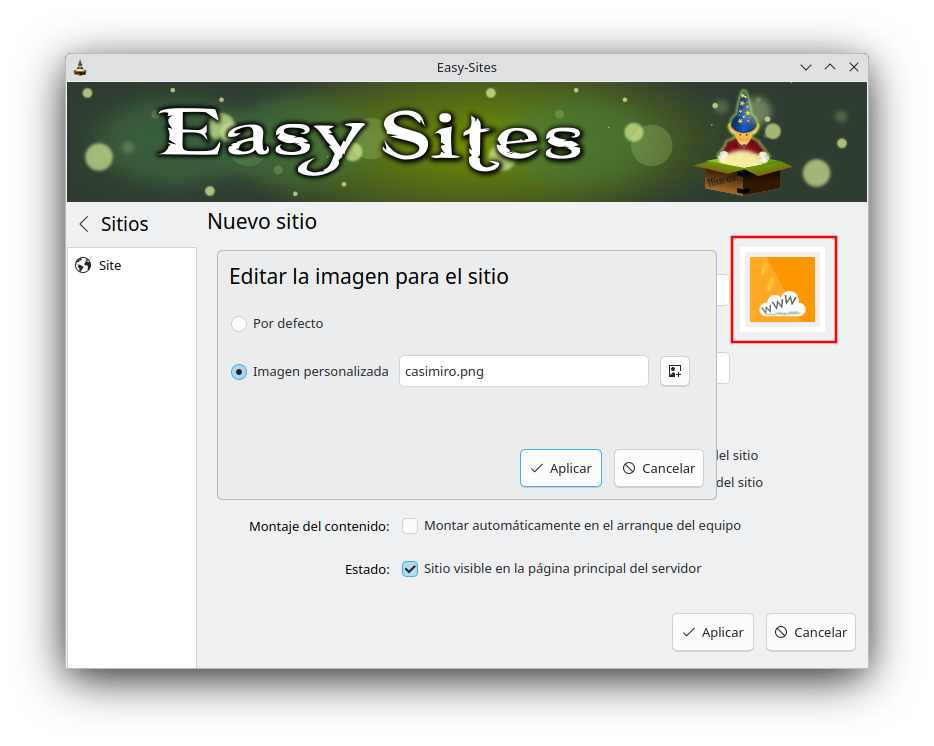Click Cancelar at the bottom right

click(x=810, y=632)
